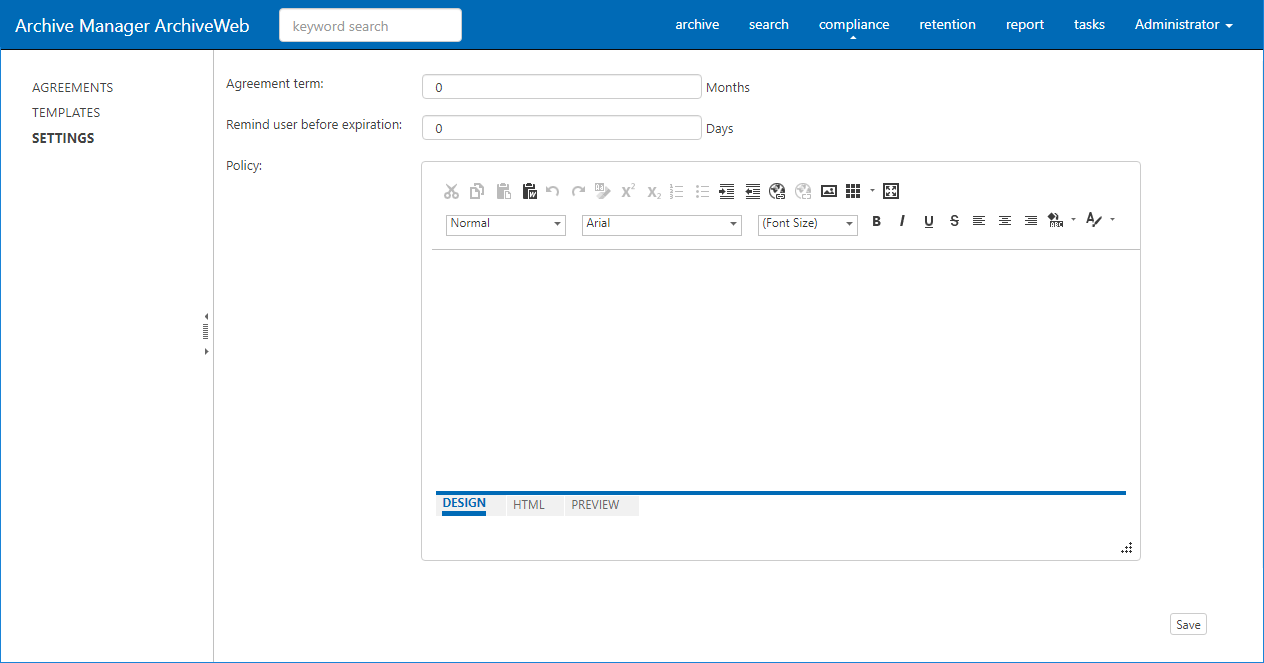Open the Arial font name dropdown
The image size is (1264, 663).
(x=661, y=224)
